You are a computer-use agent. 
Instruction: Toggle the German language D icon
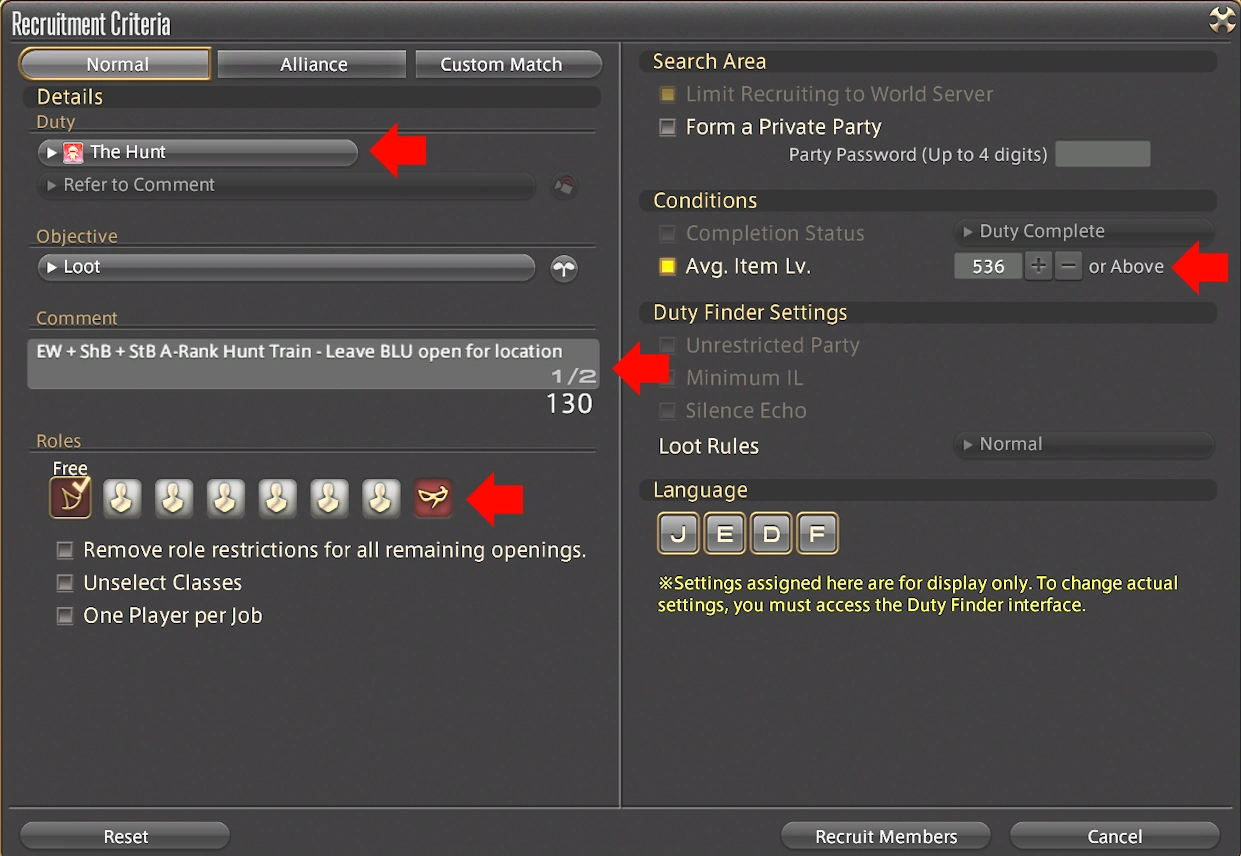(x=770, y=534)
